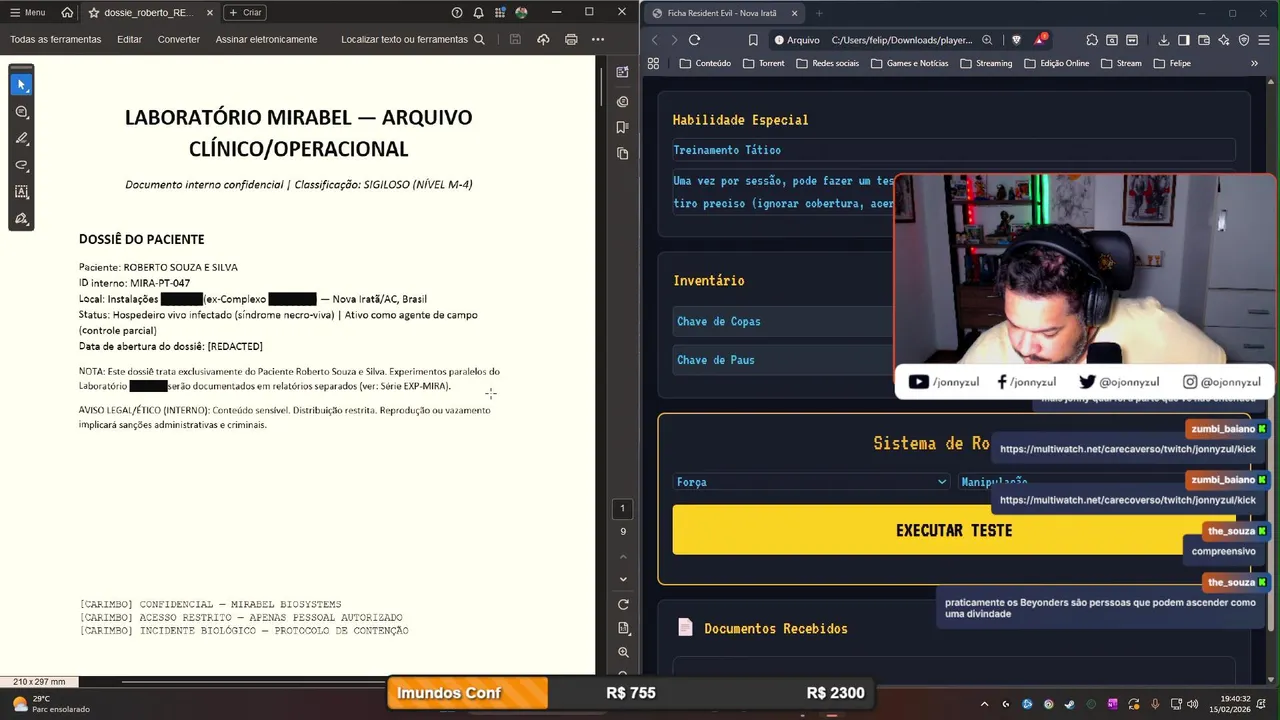This screenshot has width=1280, height=720.
Task: Open the Conteúdo bookmarks folder
Action: pyautogui.click(x=705, y=63)
